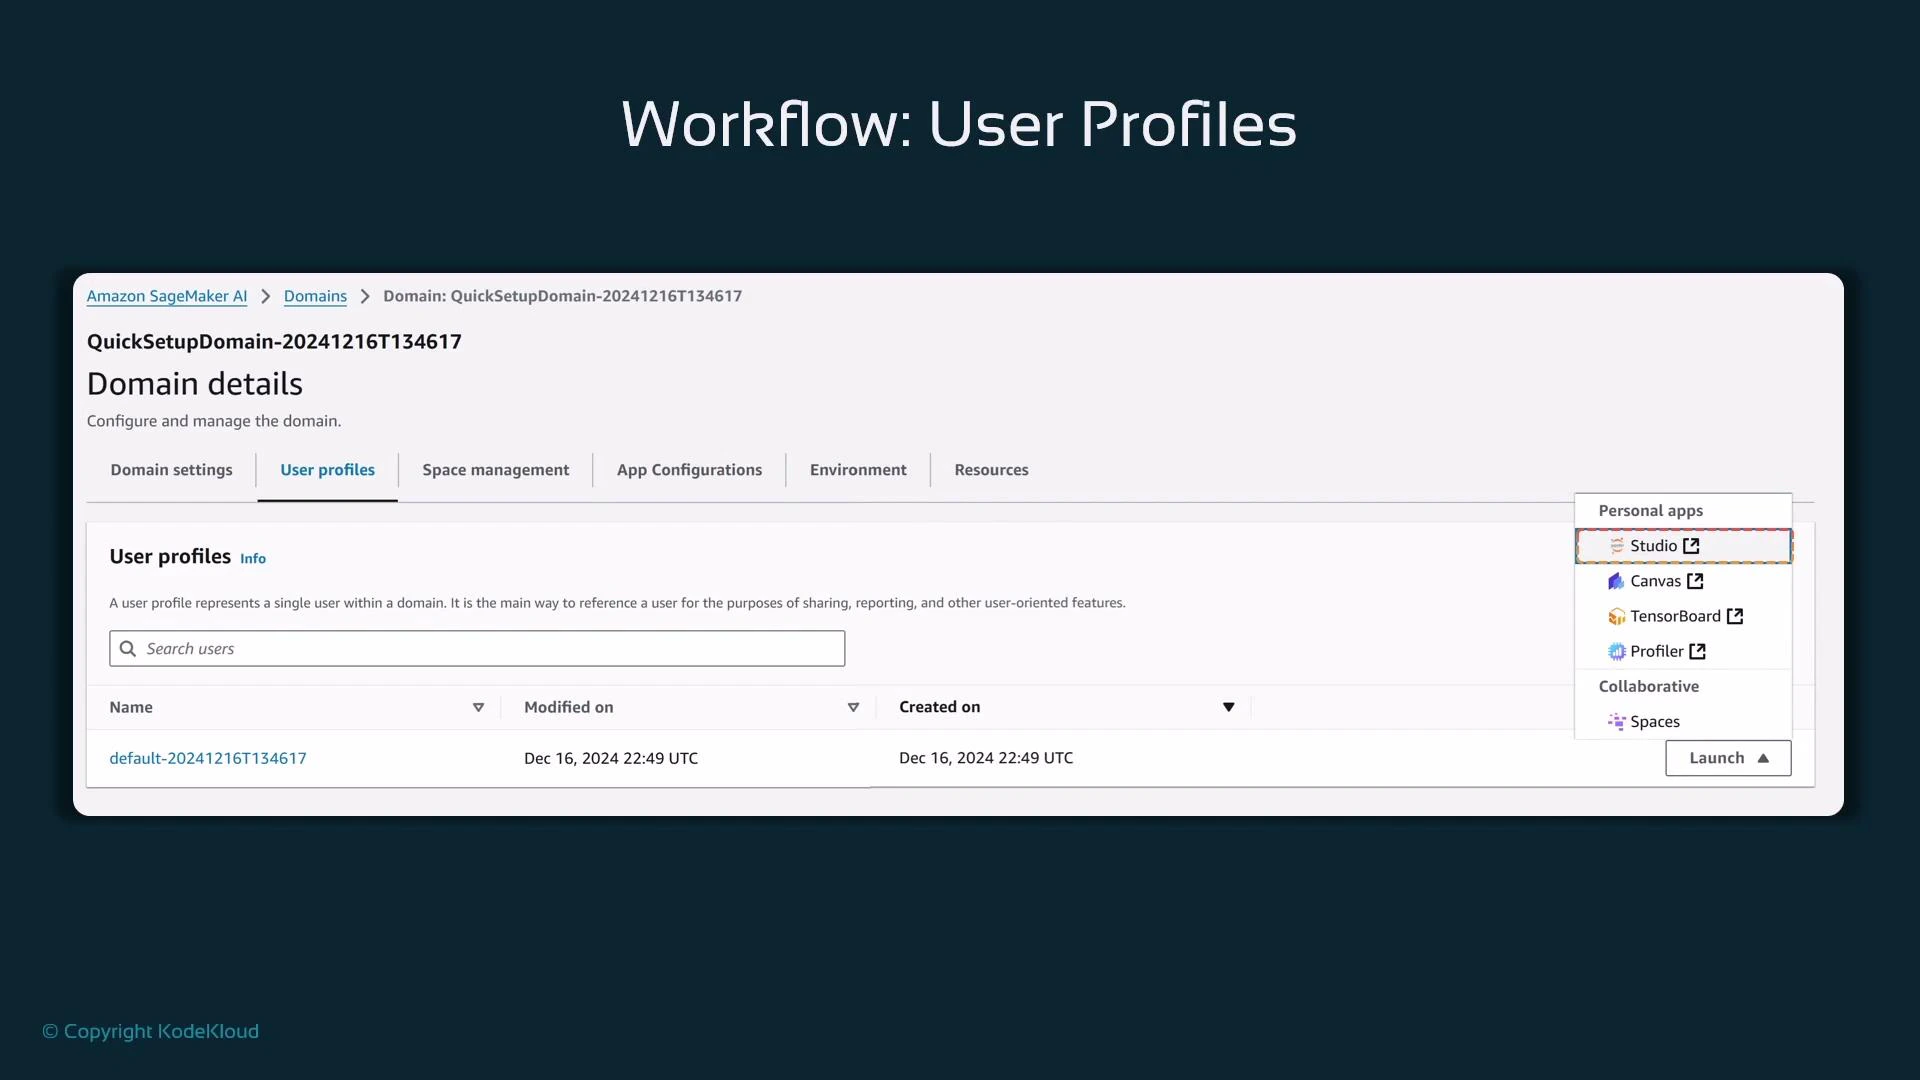Open the default-20241216T134617 user profile
This screenshot has width=1920, height=1080.
coord(208,758)
